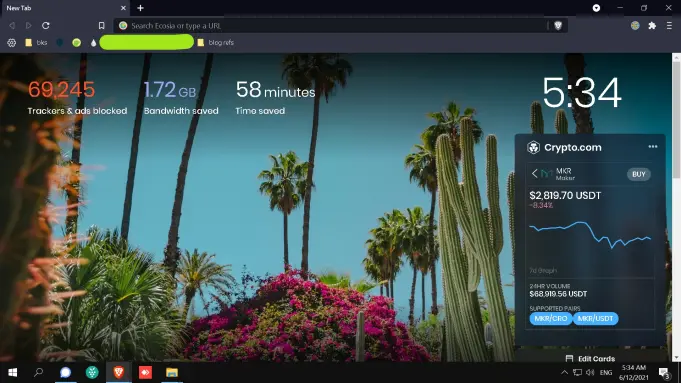681x383 pixels.
Task: Click the Crypto.com logo icon
Action: pos(533,148)
